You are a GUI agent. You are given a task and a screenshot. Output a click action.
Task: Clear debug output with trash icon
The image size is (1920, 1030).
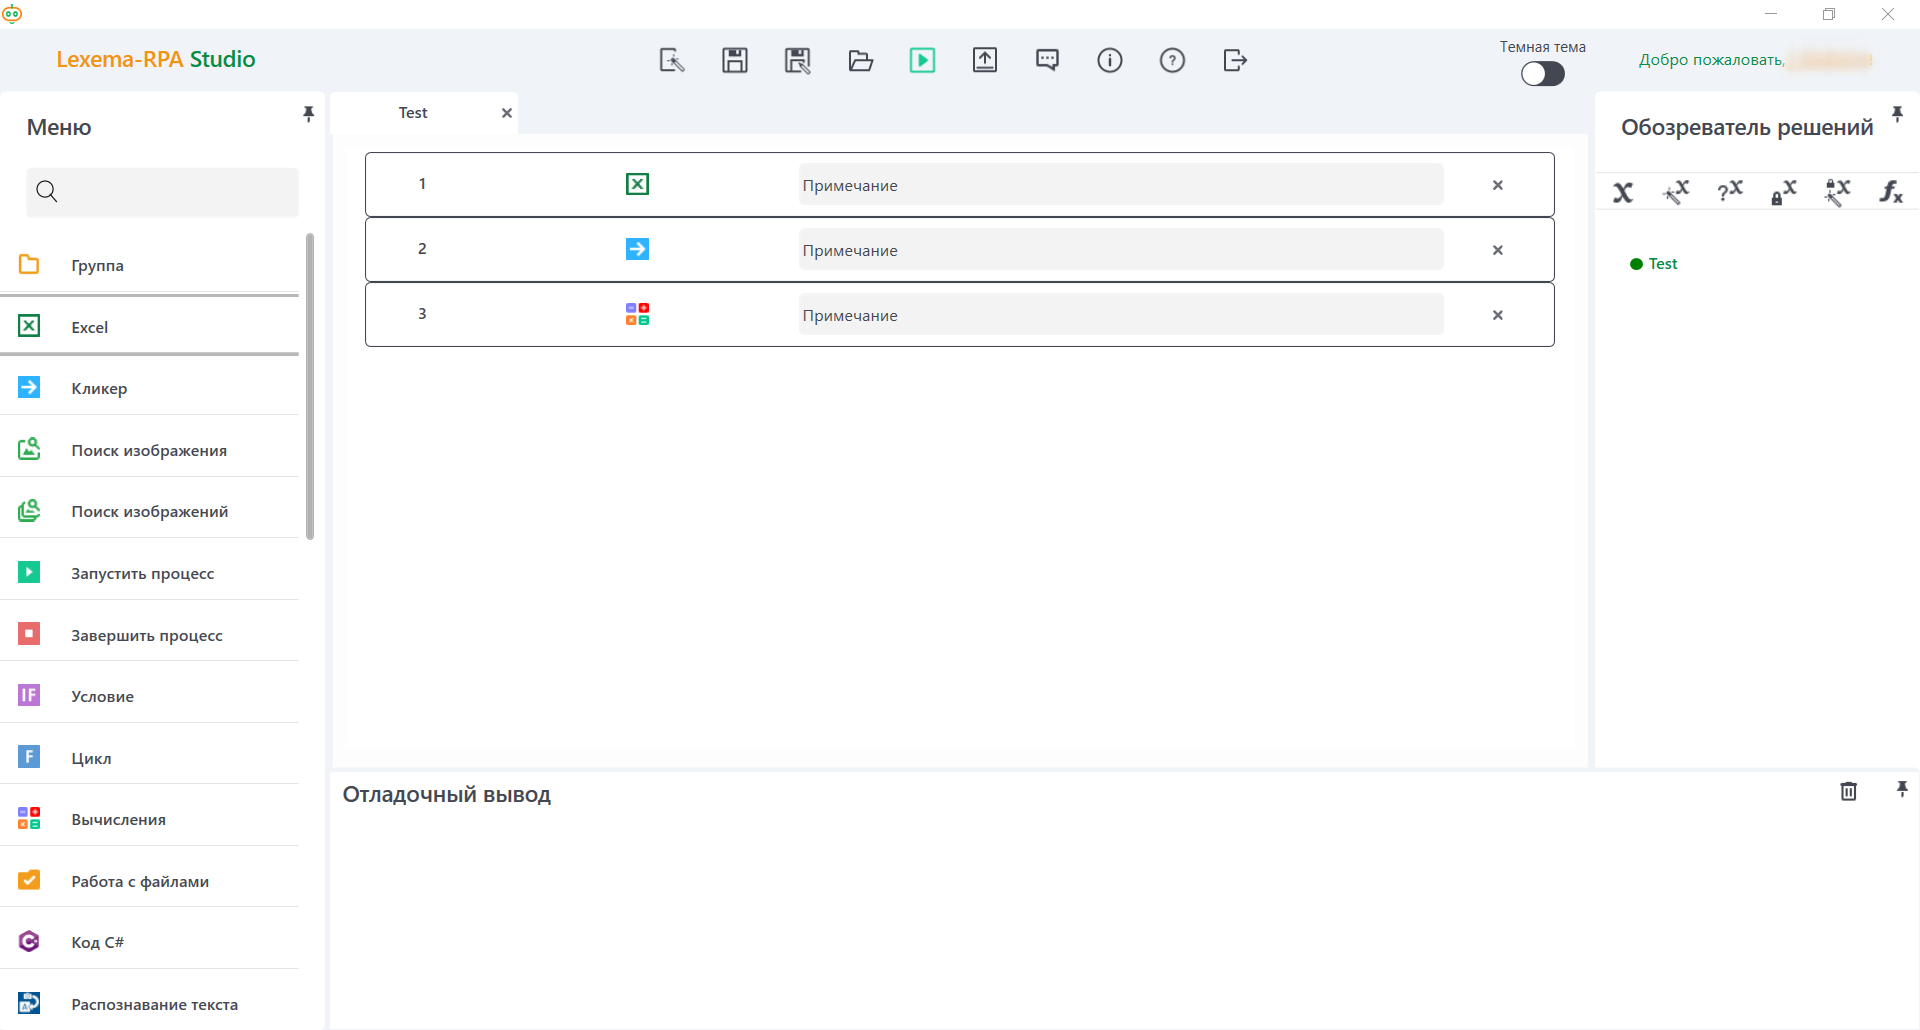coord(1849,791)
